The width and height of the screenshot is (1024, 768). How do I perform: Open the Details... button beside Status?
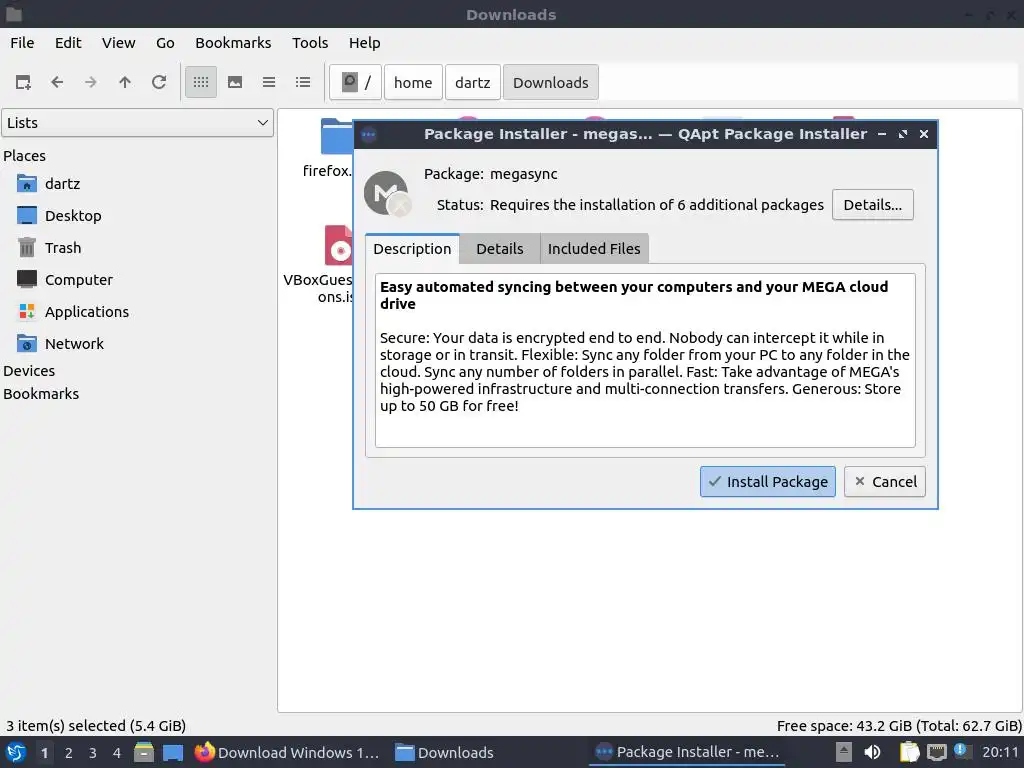[x=872, y=205]
